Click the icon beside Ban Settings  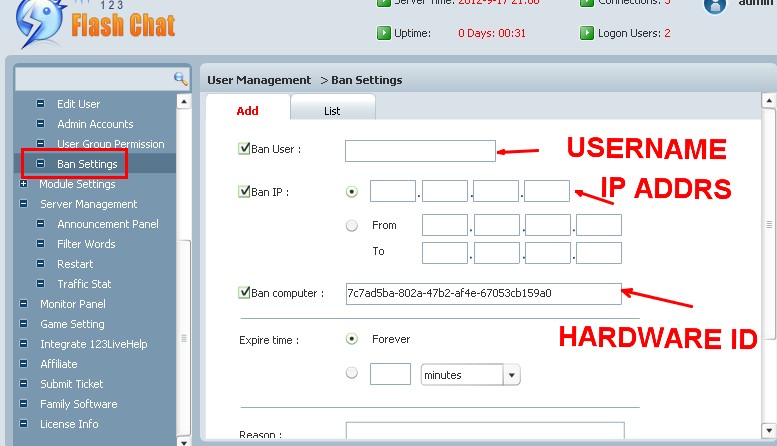(x=41, y=164)
